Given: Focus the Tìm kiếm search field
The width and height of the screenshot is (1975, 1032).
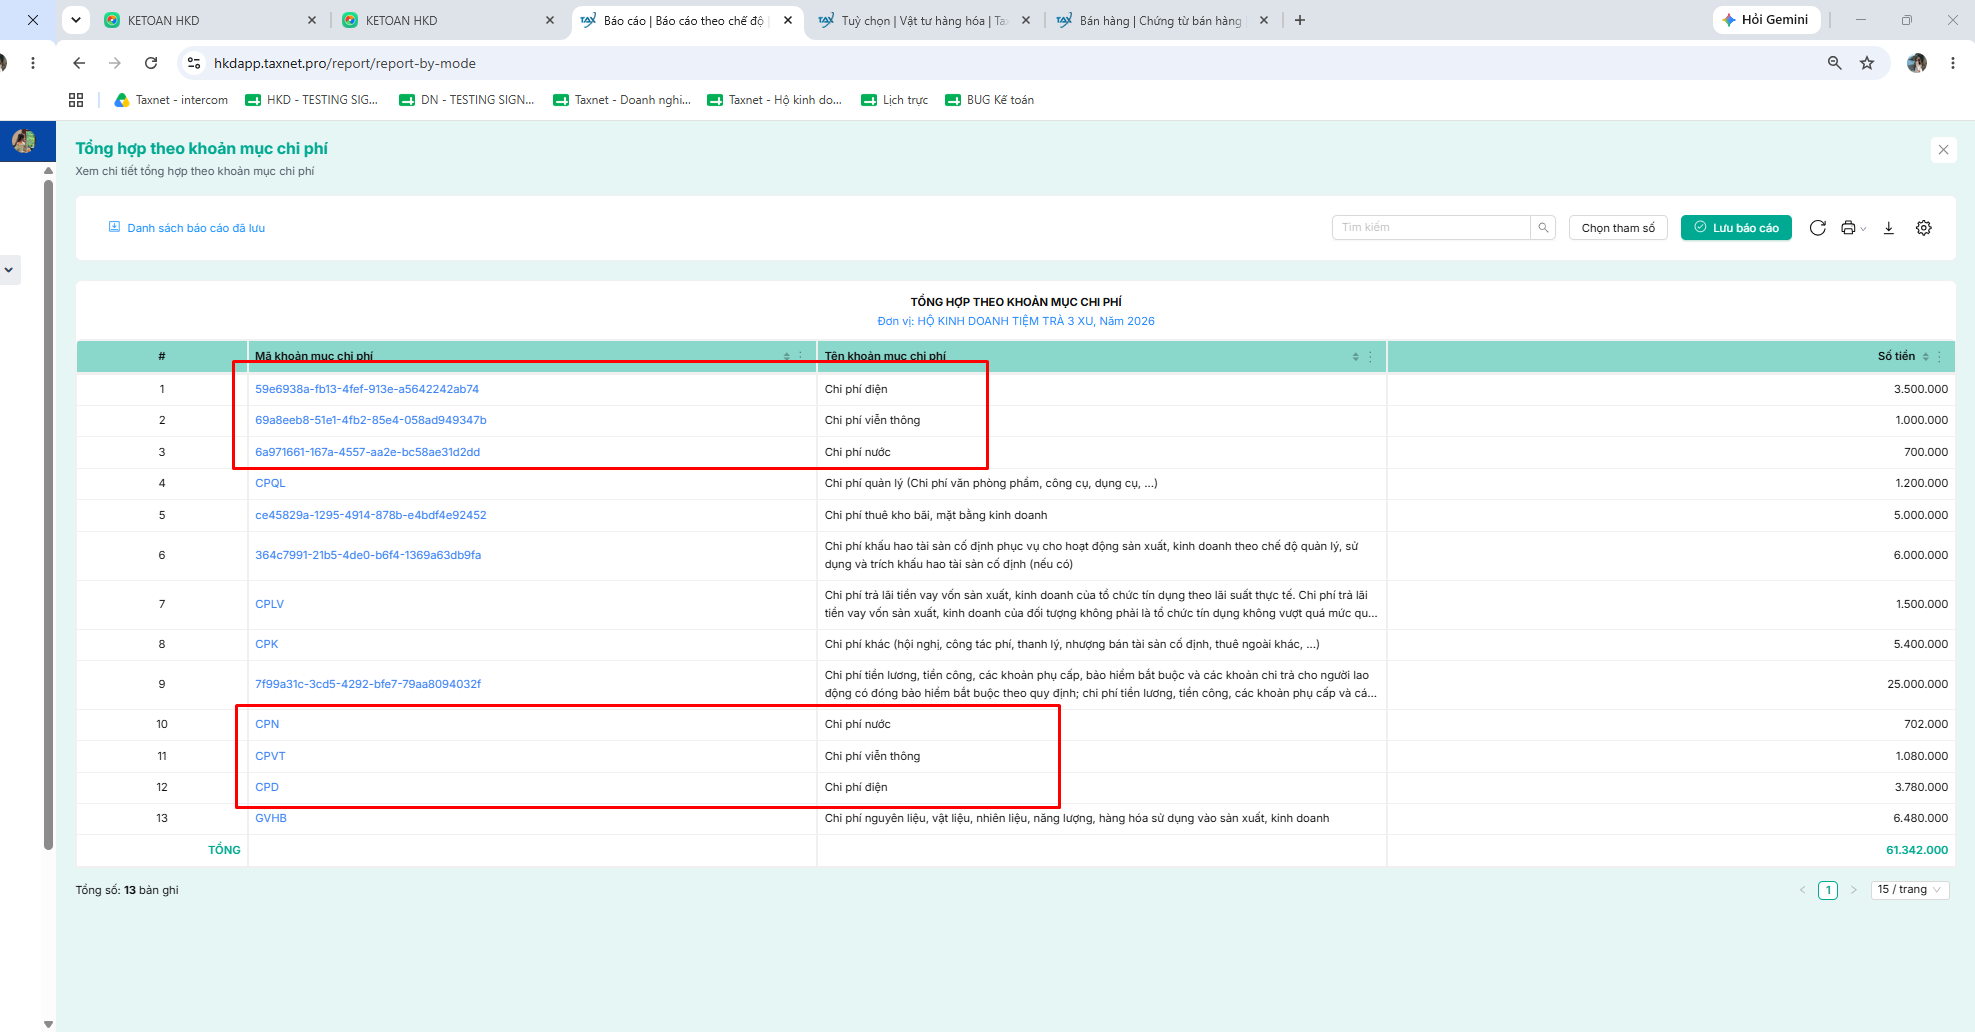Looking at the screenshot, I should (1431, 228).
